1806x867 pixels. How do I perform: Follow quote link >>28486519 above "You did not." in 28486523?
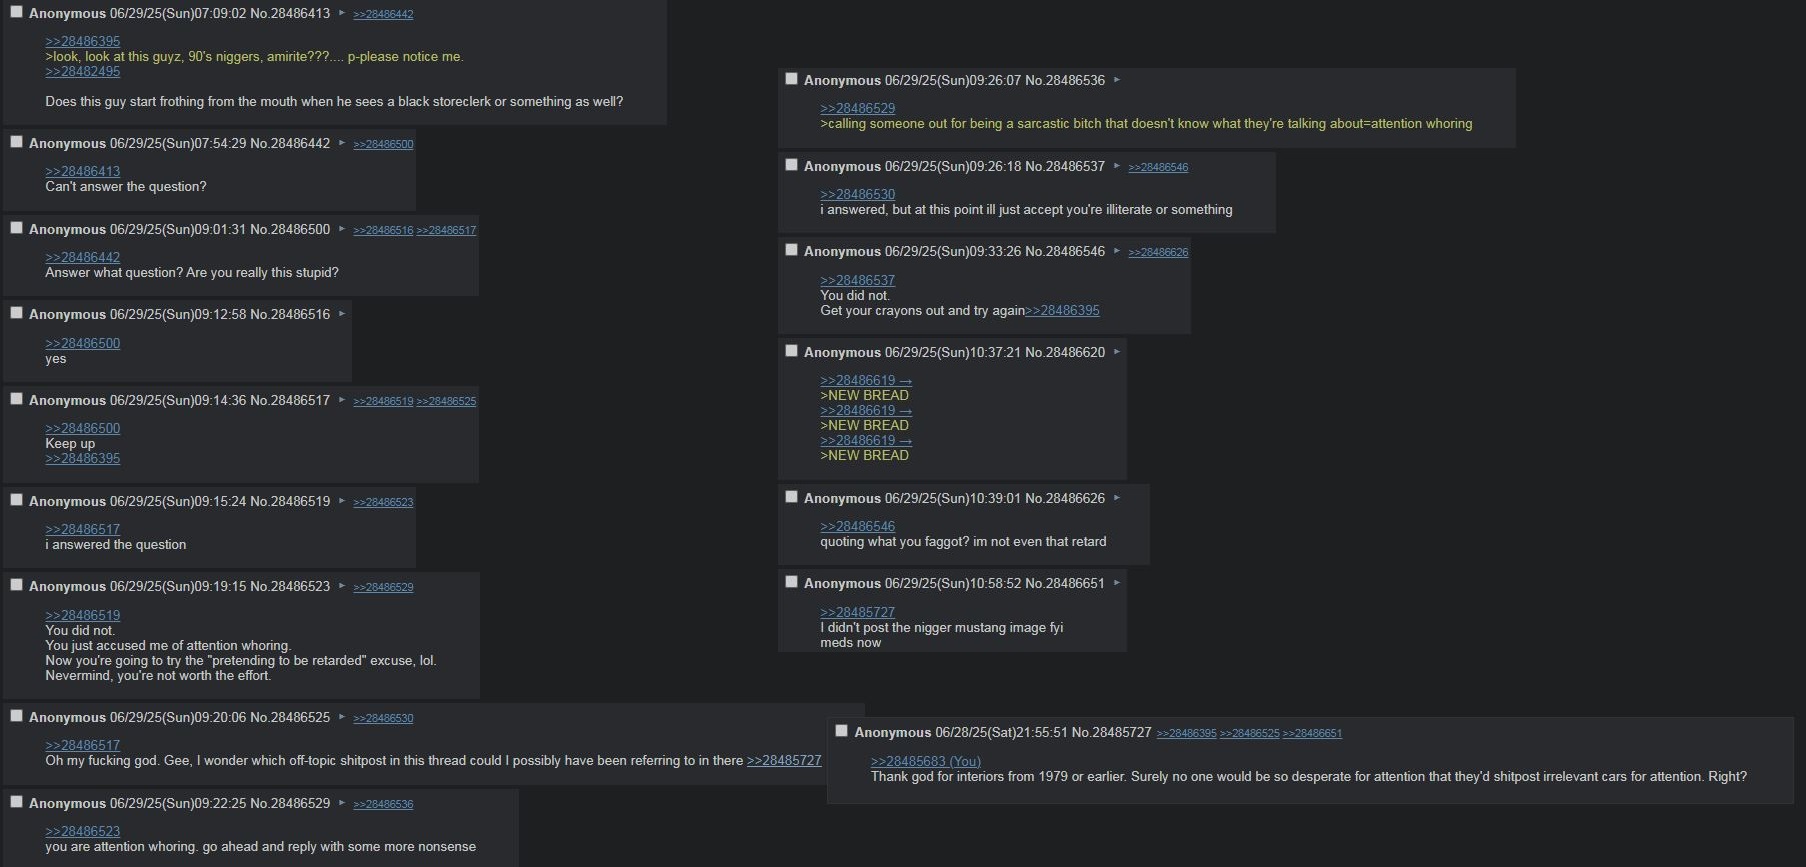(x=82, y=615)
